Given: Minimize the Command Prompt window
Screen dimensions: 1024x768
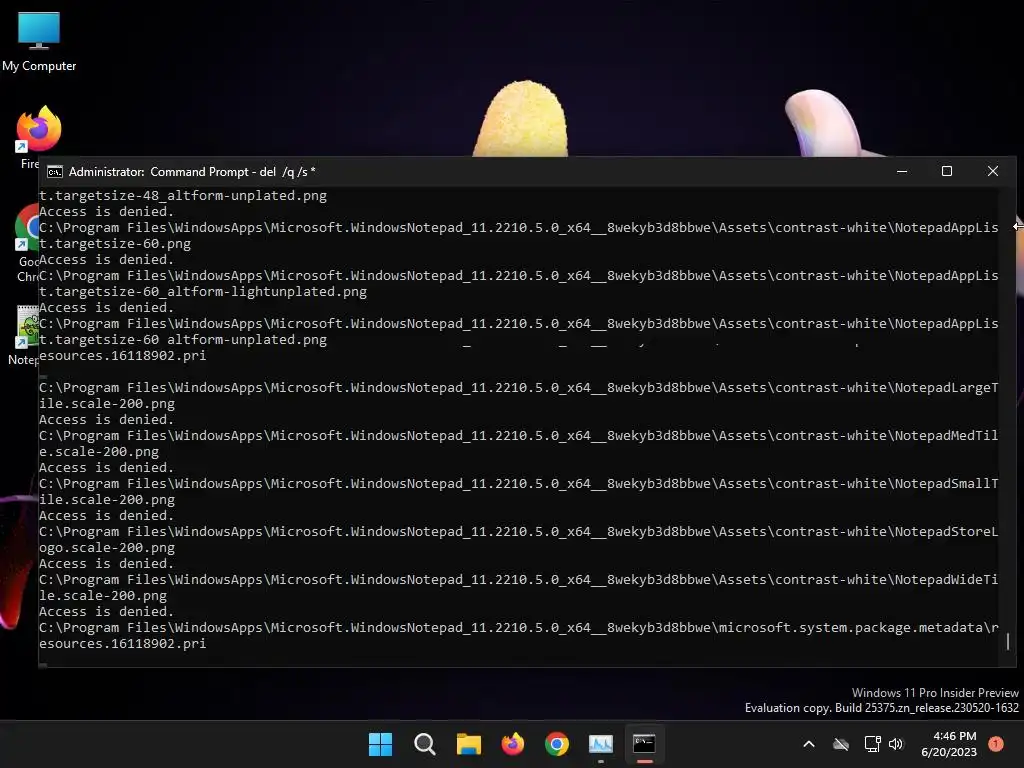Looking at the screenshot, I should (902, 171).
